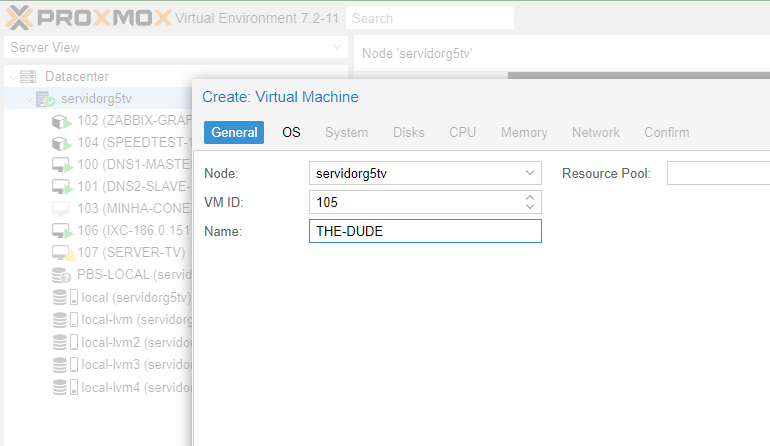Select the local-lvm3 storage entry

[136, 364]
